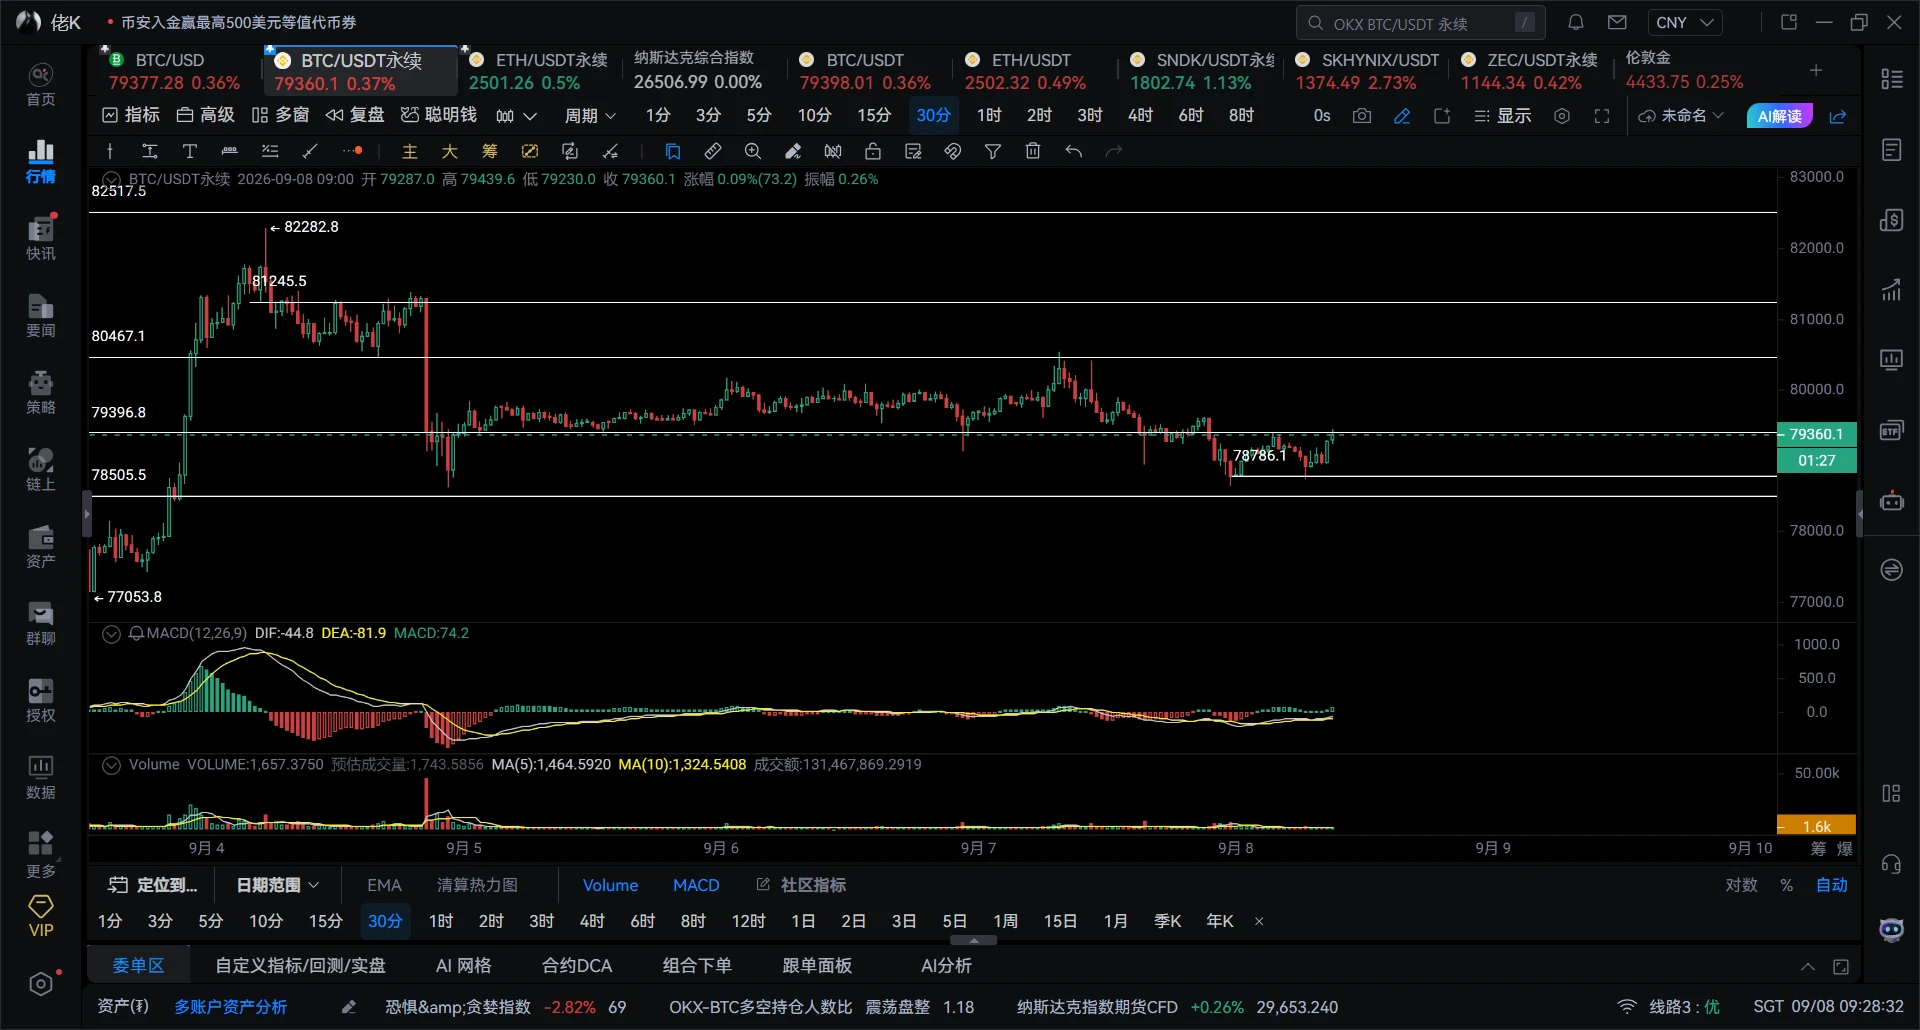Open the 数据 data section in sidebar
The height and width of the screenshot is (1030, 1920).
pos(41,778)
